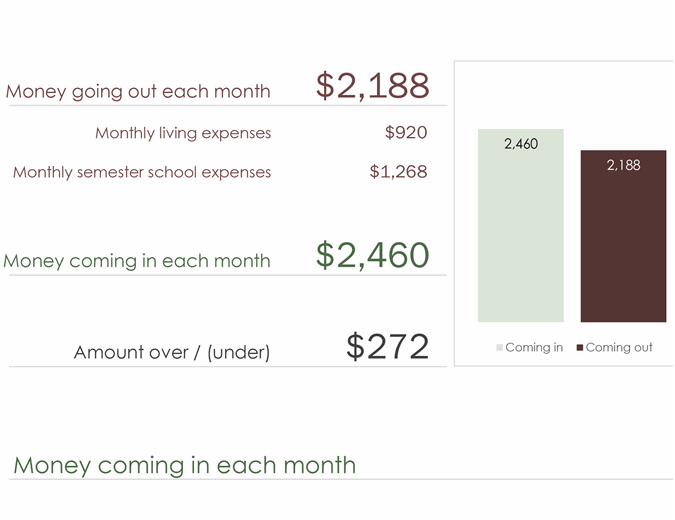This screenshot has width=675, height=520.
Task: Click the bottom Money coming in section heading
Action: 184,465
